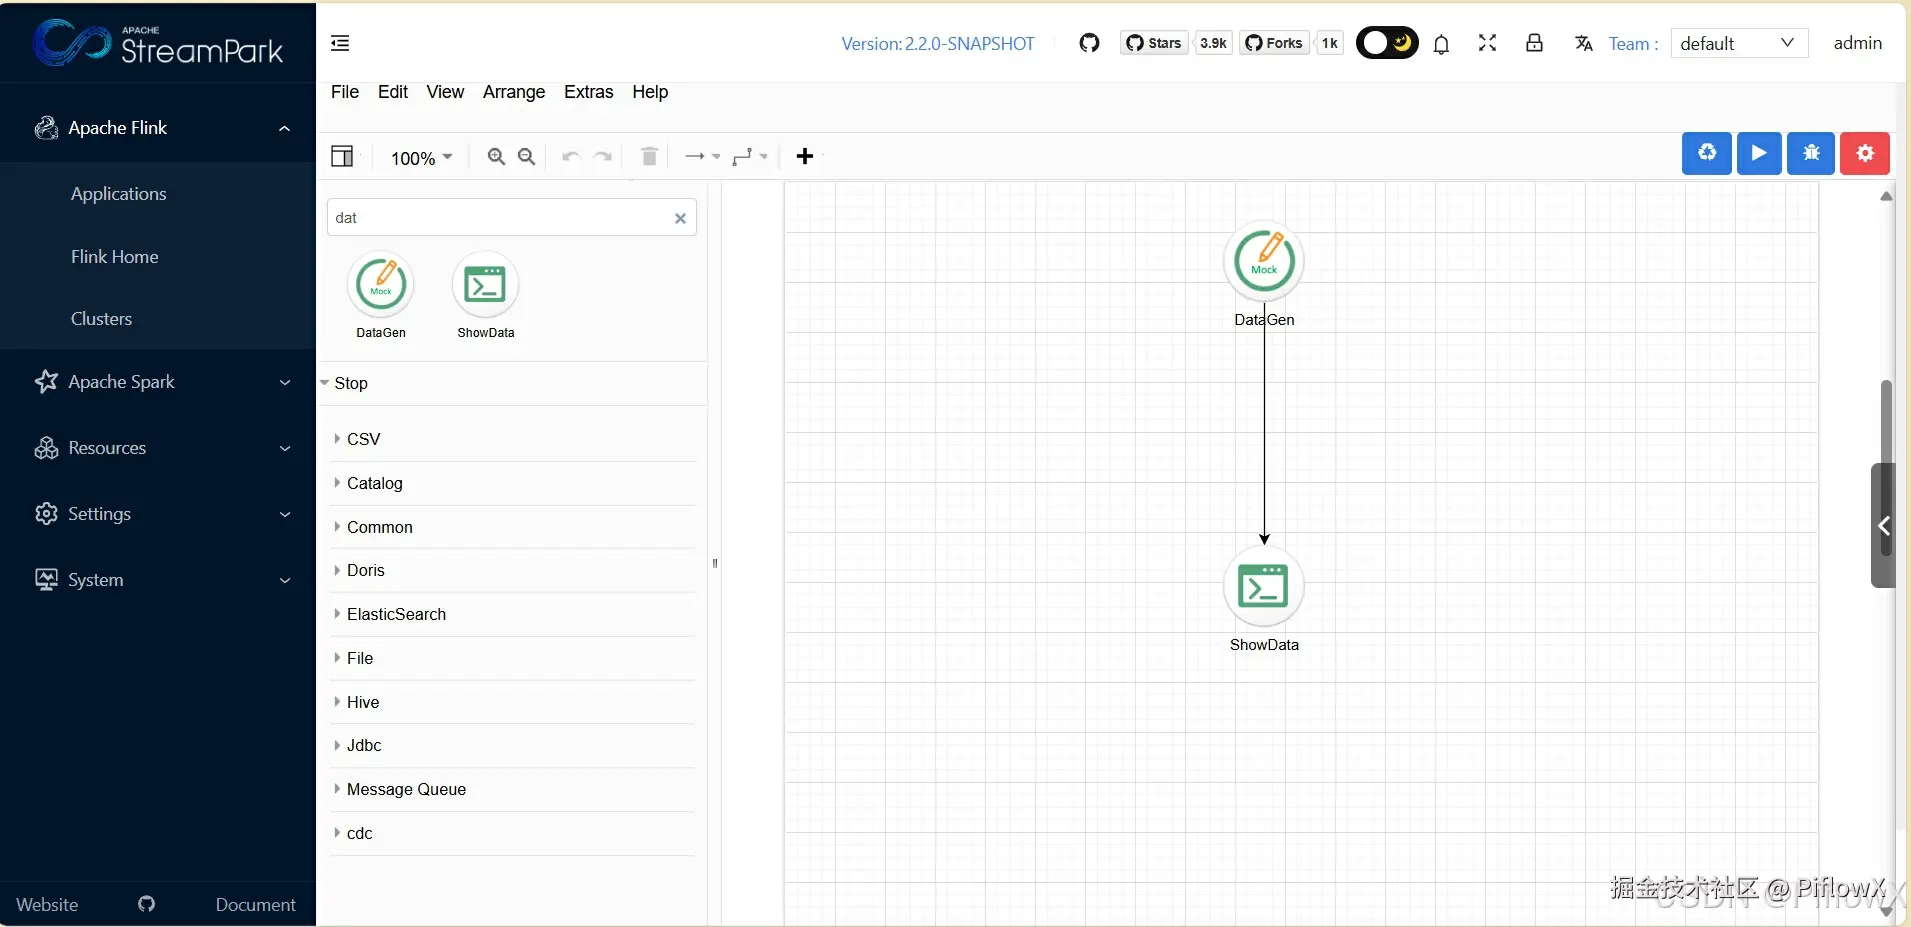Expand the Message Queue group
The width and height of the screenshot is (1911, 927).
pyautogui.click(x=513, y=789)
